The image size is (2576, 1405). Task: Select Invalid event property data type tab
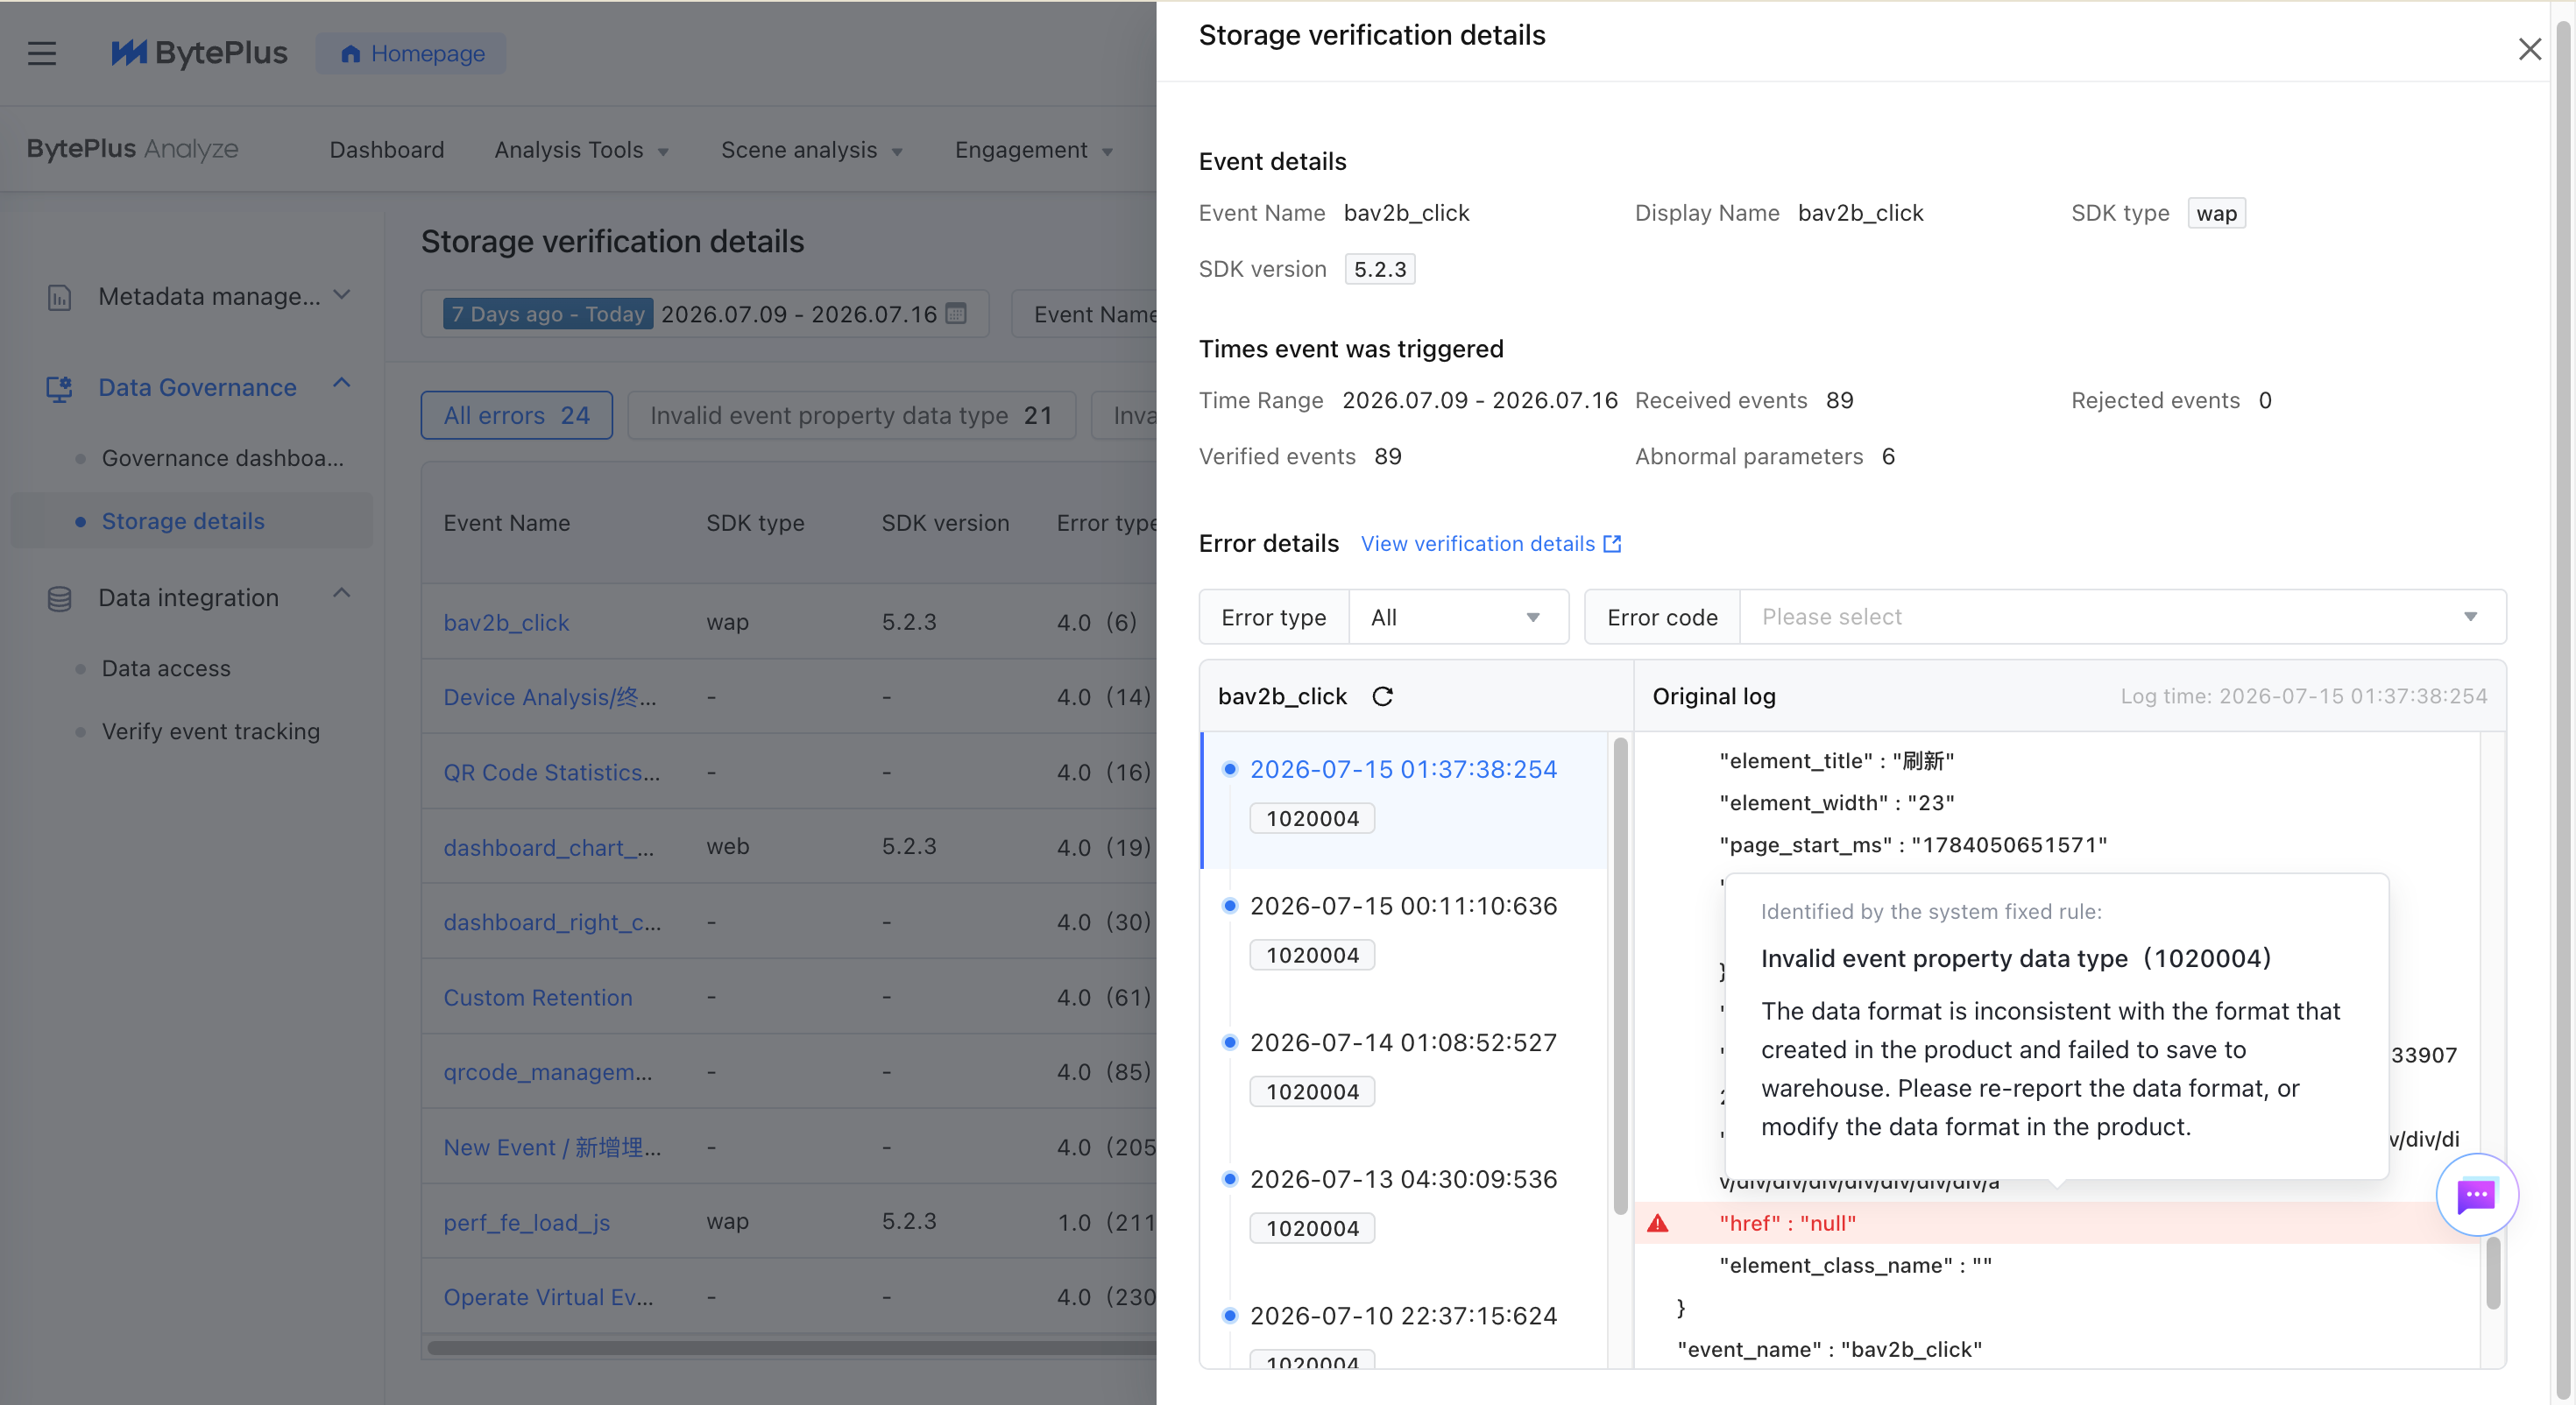coord(851,415)
